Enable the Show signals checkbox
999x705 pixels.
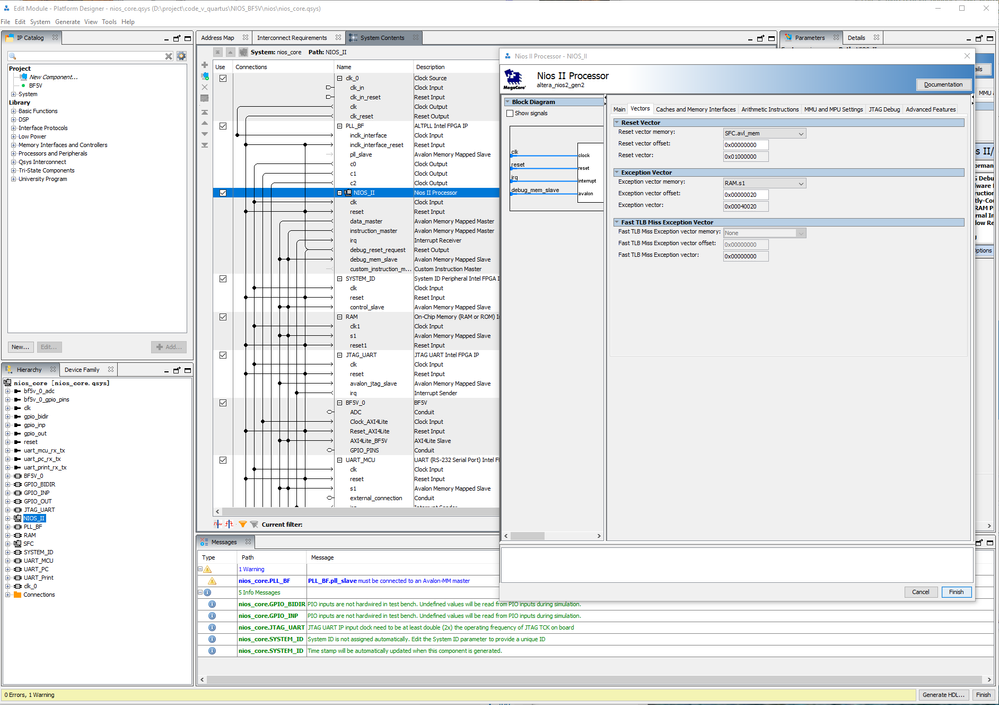tap(510, 113)
